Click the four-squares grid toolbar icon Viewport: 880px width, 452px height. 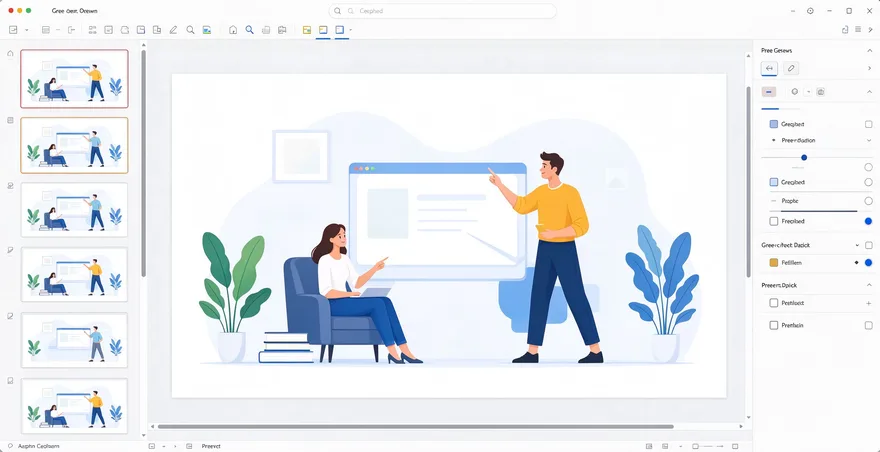tap(93, 30)
